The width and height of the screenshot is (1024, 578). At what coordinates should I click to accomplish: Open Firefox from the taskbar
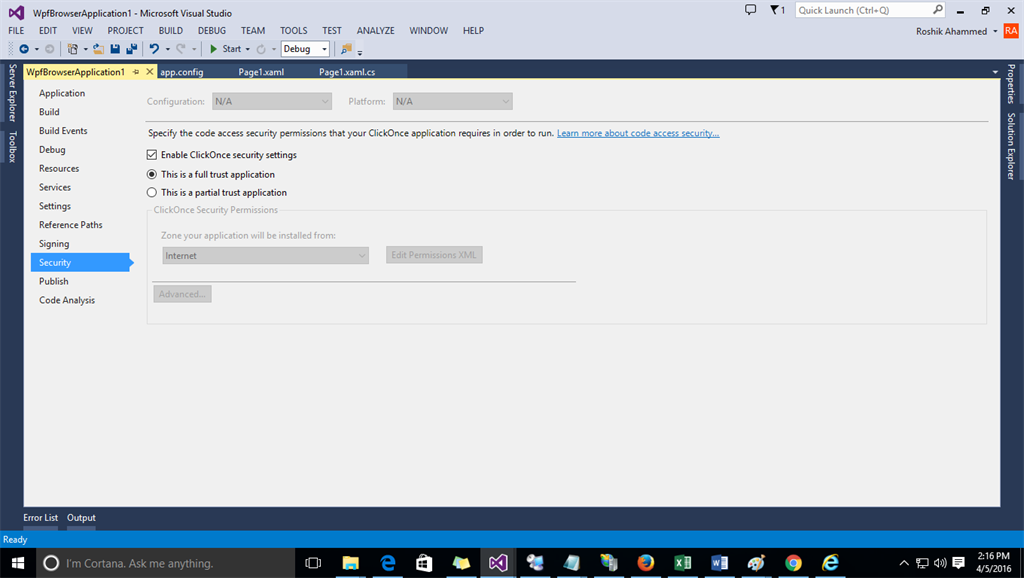click(x=646, y=563)
